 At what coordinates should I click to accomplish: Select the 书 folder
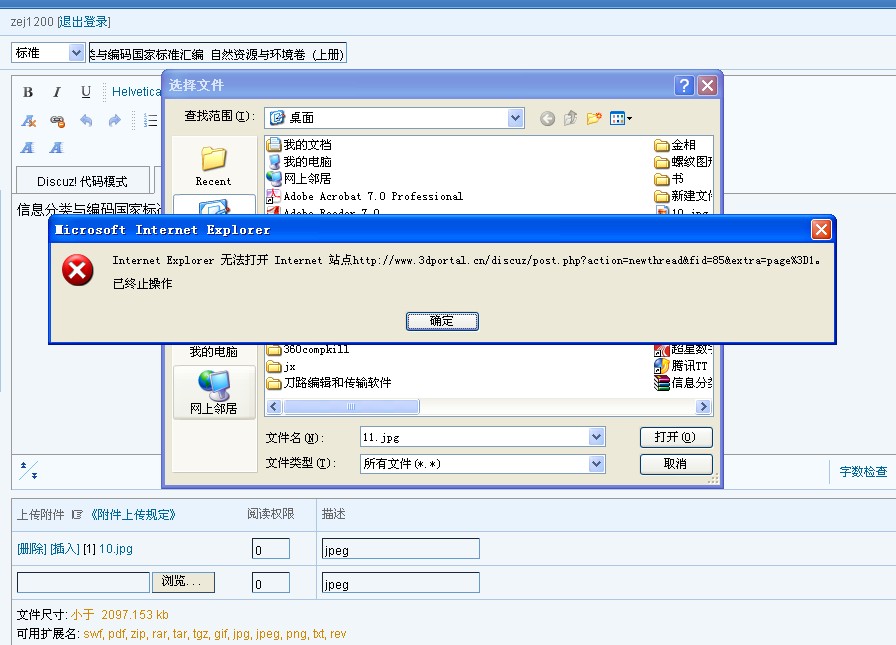click(x=669, y=179)
